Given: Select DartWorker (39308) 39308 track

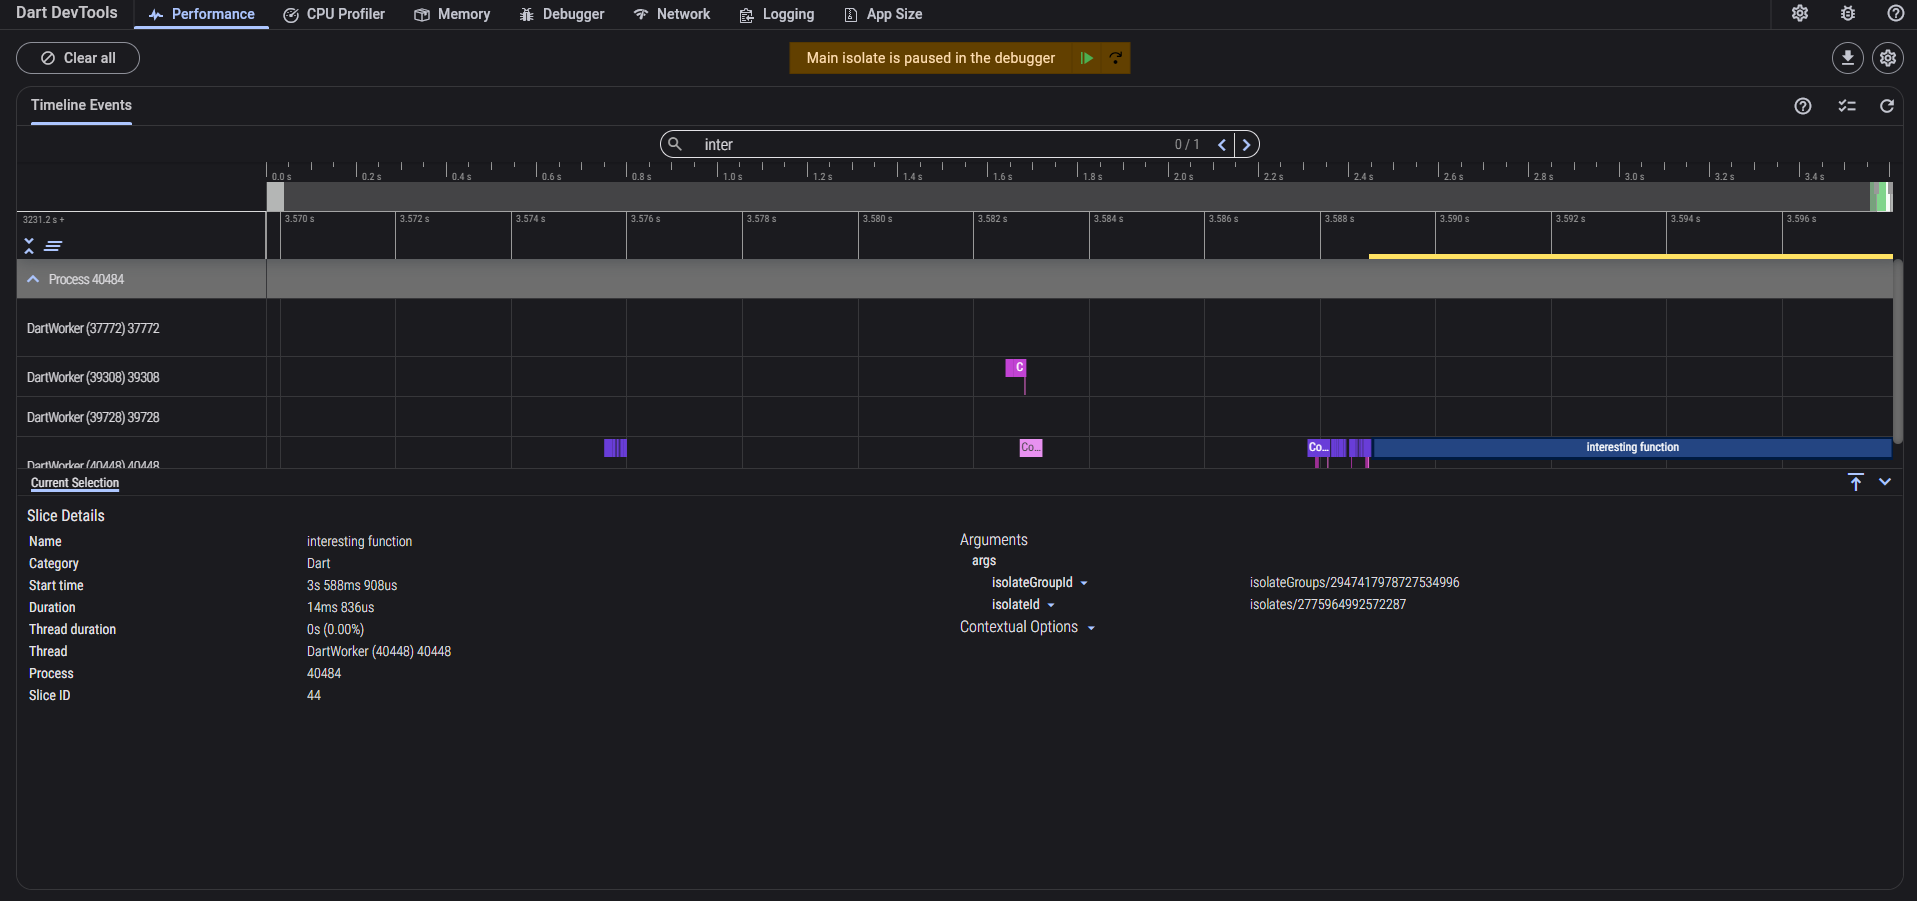Looking at the screenshot, I should (93, 377).
